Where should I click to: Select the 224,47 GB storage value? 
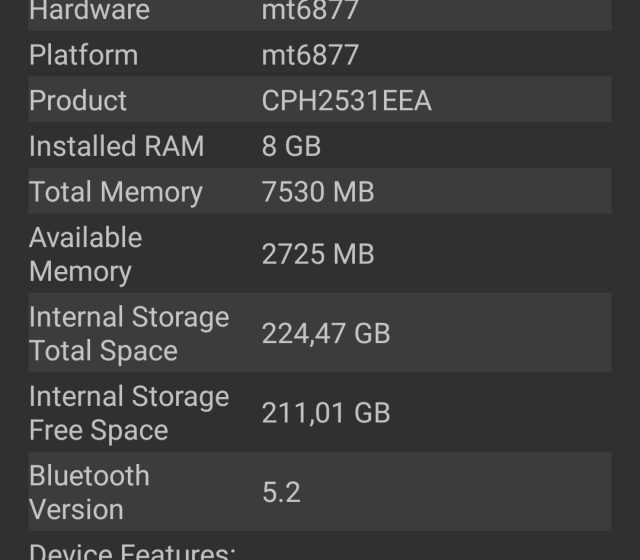(326, 334)
